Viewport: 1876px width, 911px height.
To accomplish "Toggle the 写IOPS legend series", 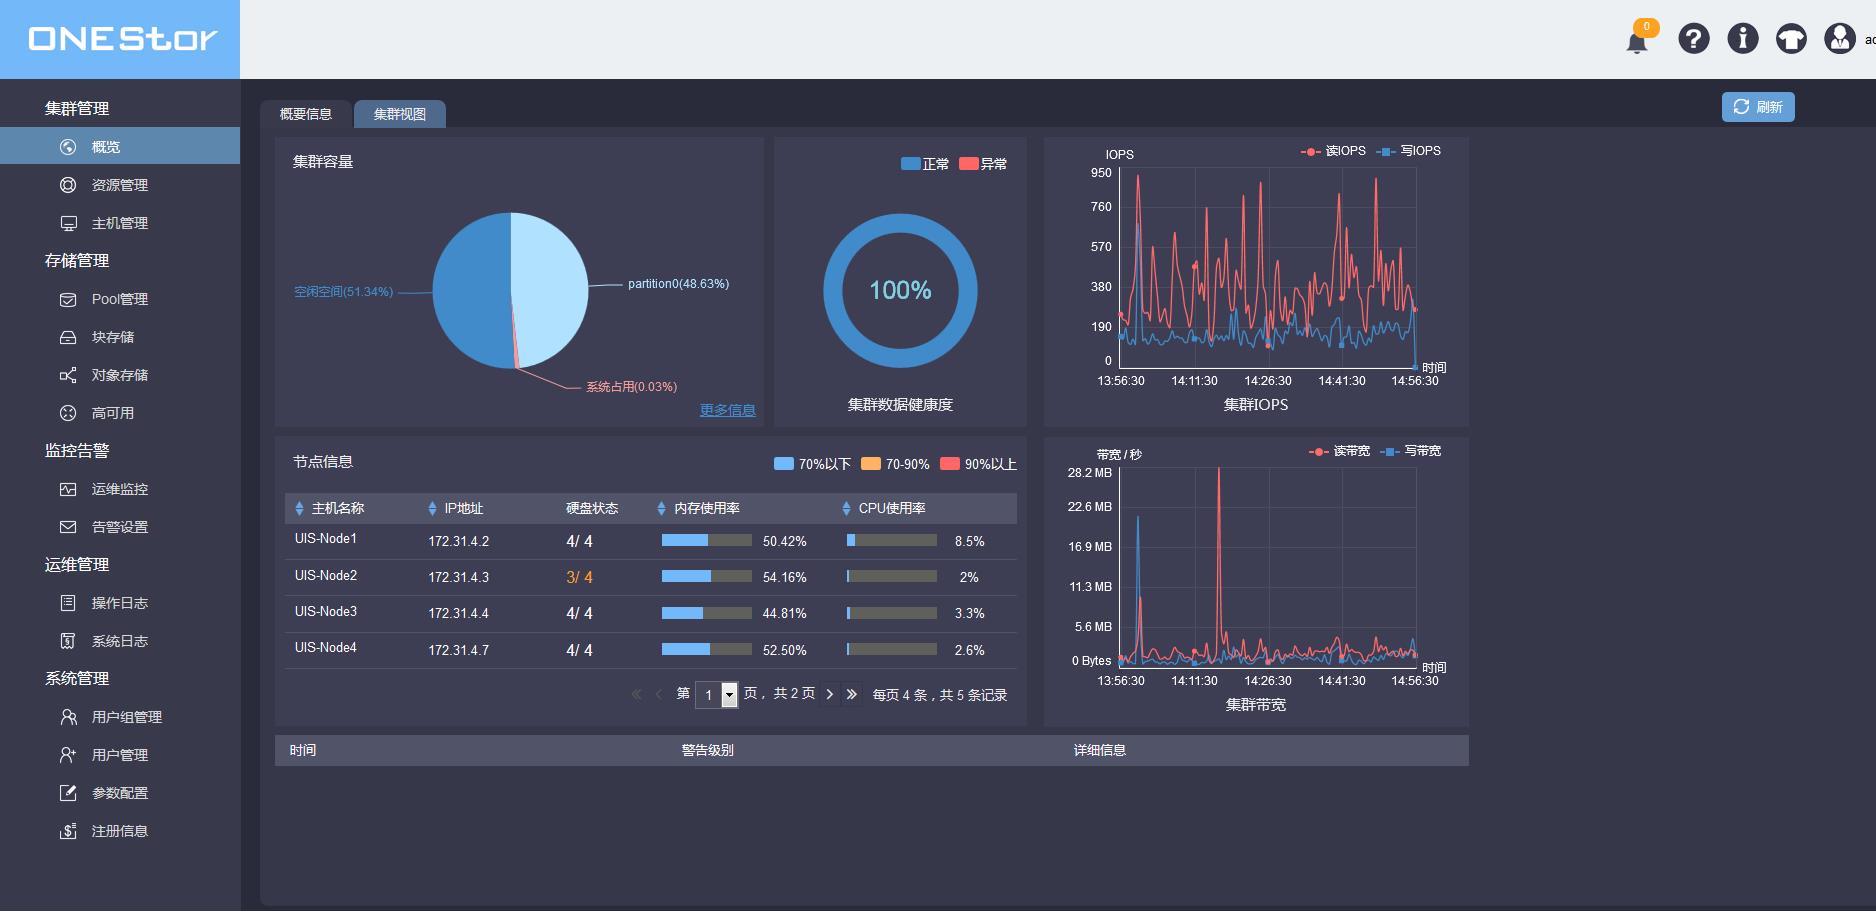I will pos(1409,151).
